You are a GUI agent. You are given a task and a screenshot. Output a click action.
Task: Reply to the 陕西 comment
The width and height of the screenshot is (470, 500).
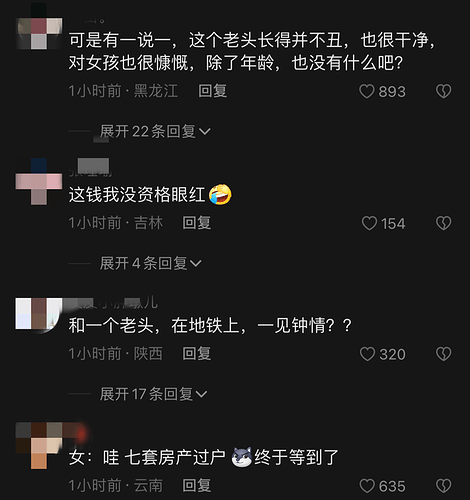pyautogui.click(x=197, y=354)
